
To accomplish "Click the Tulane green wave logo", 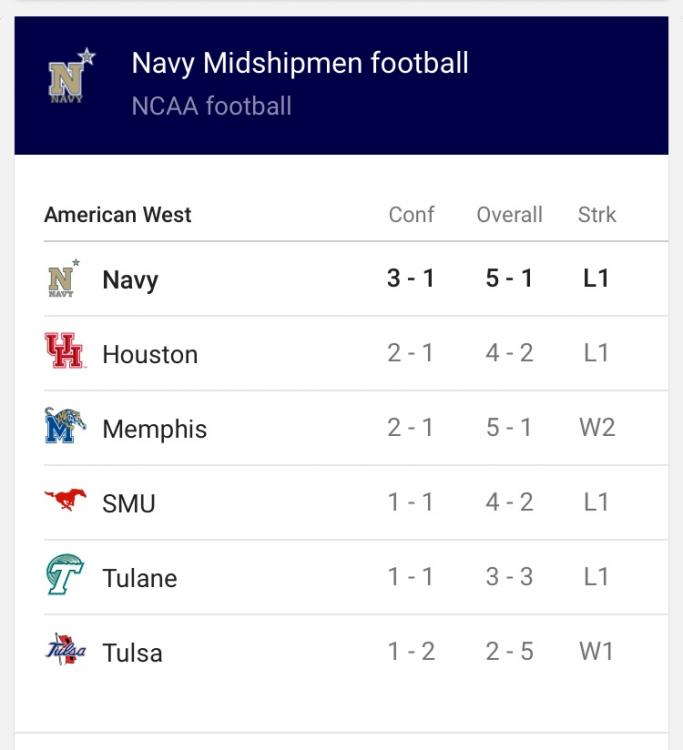I will 65,574.
